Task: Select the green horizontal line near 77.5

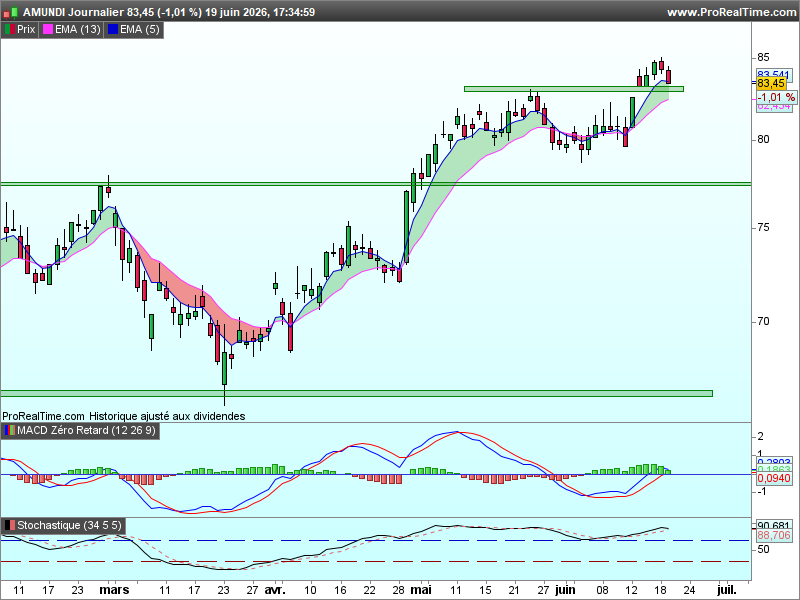Action: tap(376, 184)
